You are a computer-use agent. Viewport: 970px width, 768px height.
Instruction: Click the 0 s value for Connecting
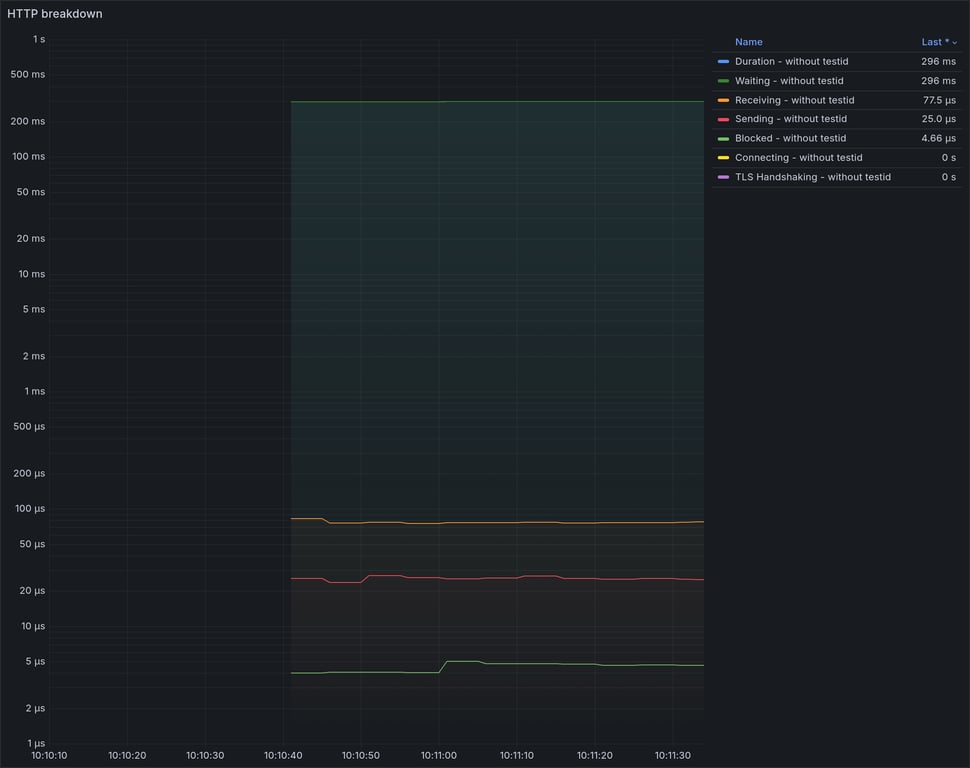coord(948,157)
